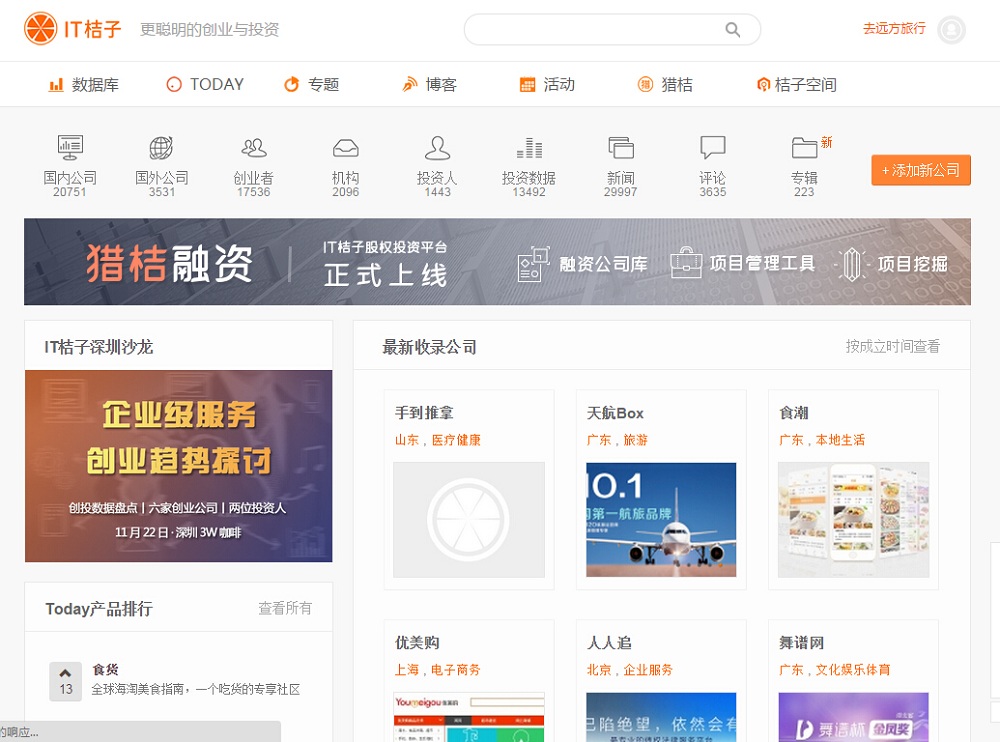Click 项目挖掘 icon in banner
The image size is (1000, 742).
click(x=851, y=264)
